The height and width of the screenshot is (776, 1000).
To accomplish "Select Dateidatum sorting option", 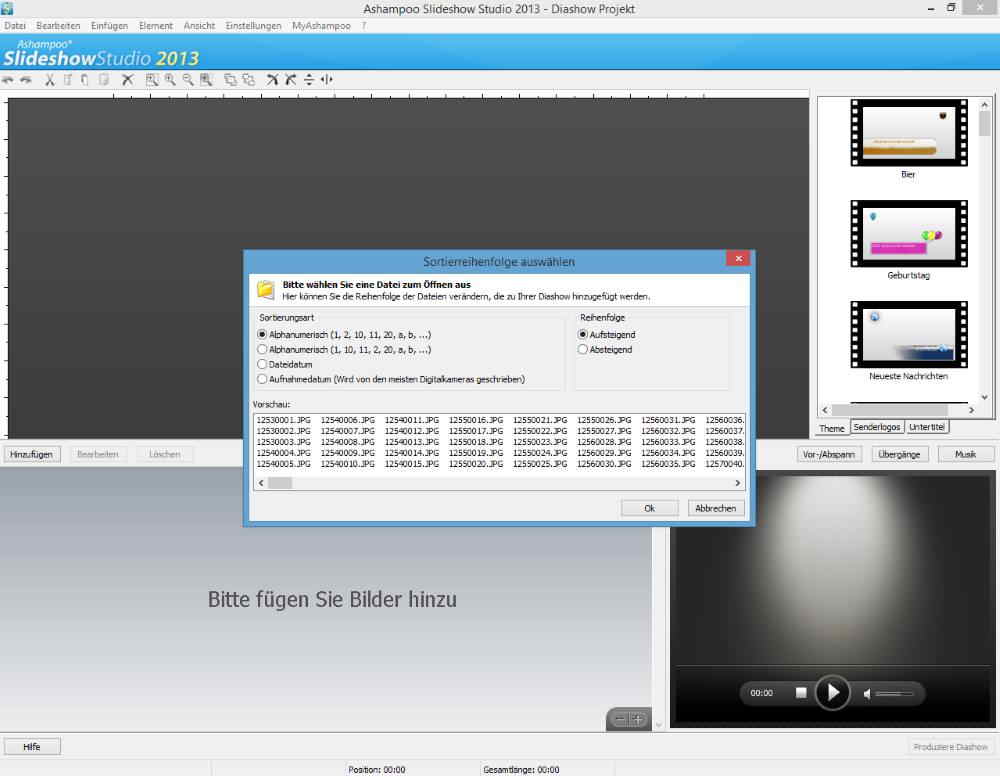I will click(262, 365).
